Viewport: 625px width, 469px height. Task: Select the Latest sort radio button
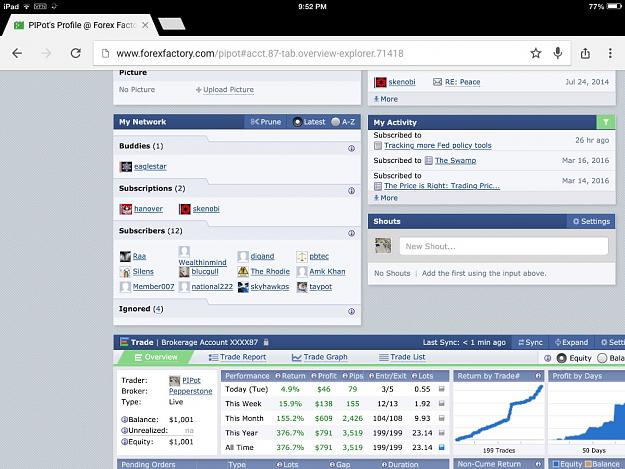tap(297, 122)
